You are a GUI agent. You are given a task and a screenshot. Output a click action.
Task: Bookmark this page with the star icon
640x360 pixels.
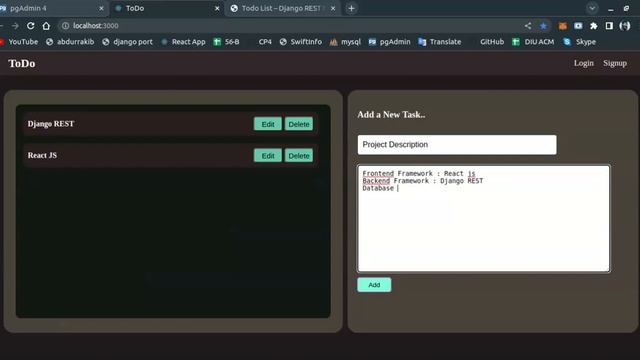[543, 26]
